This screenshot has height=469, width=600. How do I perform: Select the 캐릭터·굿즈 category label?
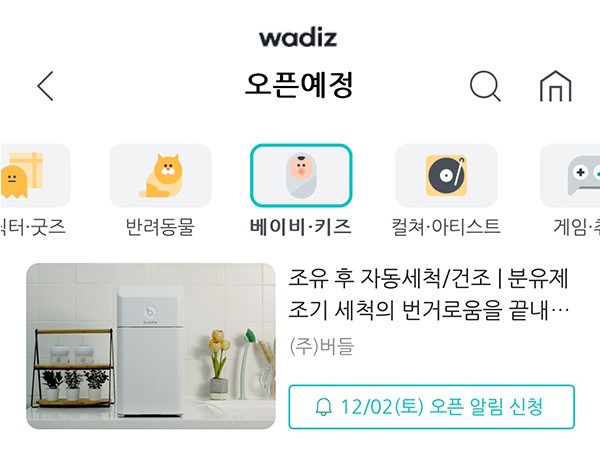pyautogui.click(x=33, y=226)
